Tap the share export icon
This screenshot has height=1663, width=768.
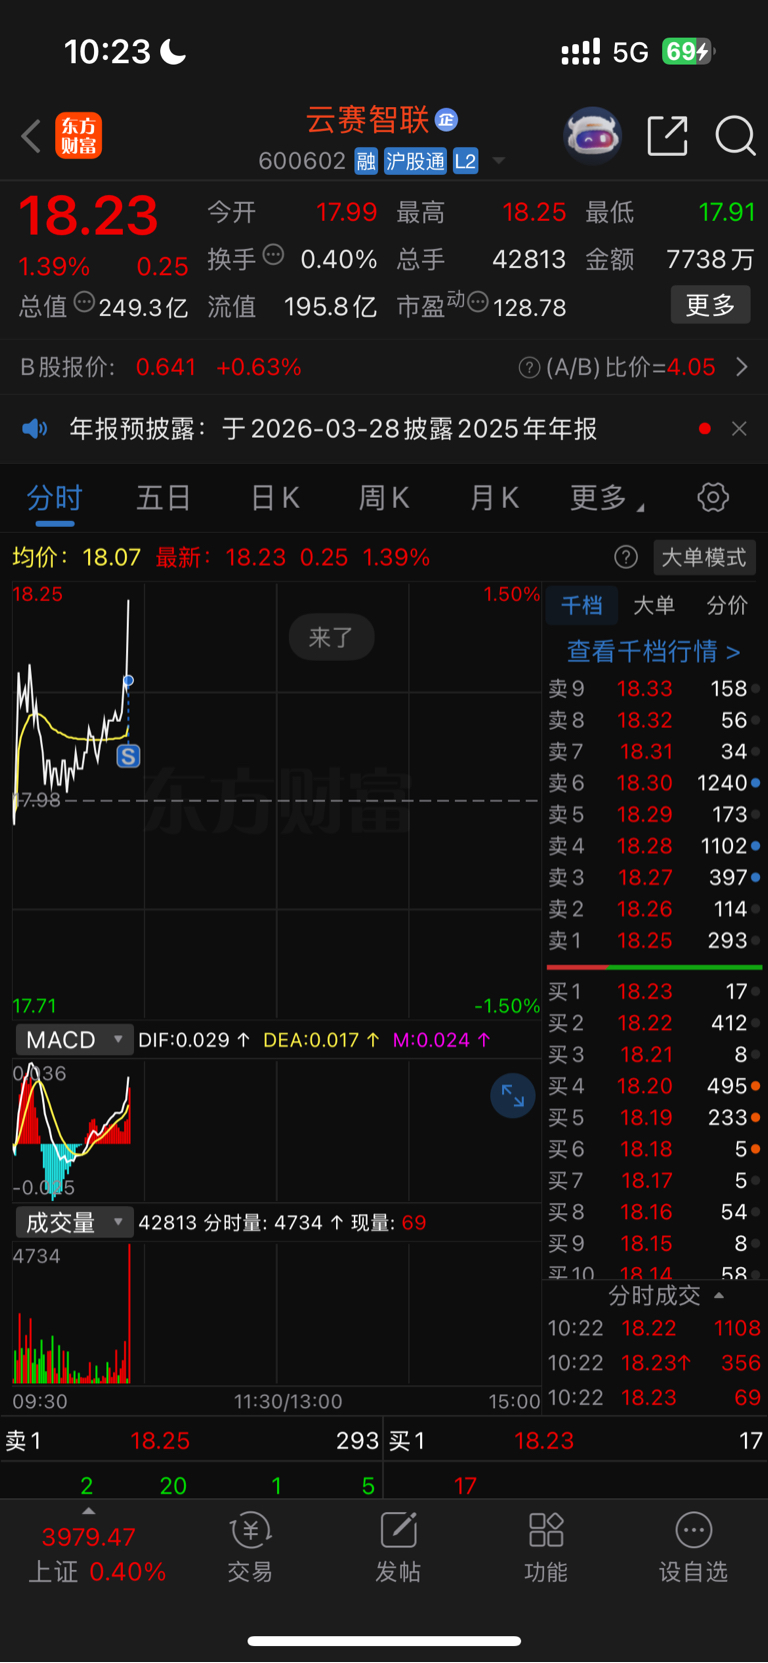coord(667,135)
